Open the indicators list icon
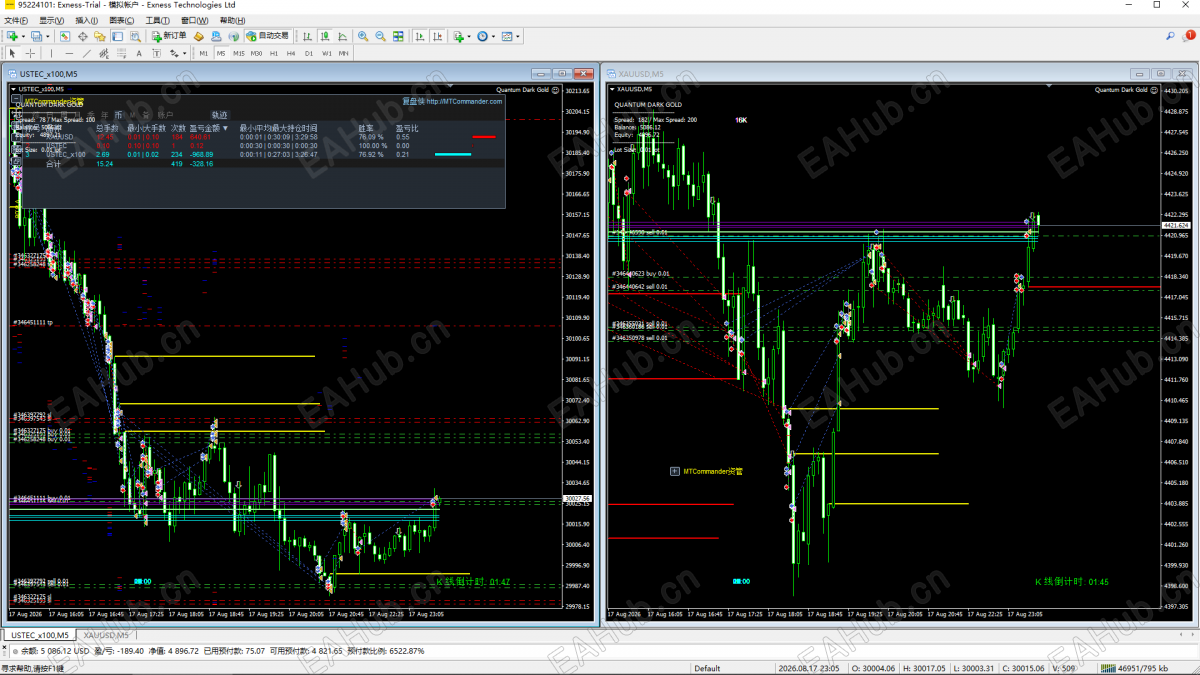1200x675 pixels. (x=458, y=36)
